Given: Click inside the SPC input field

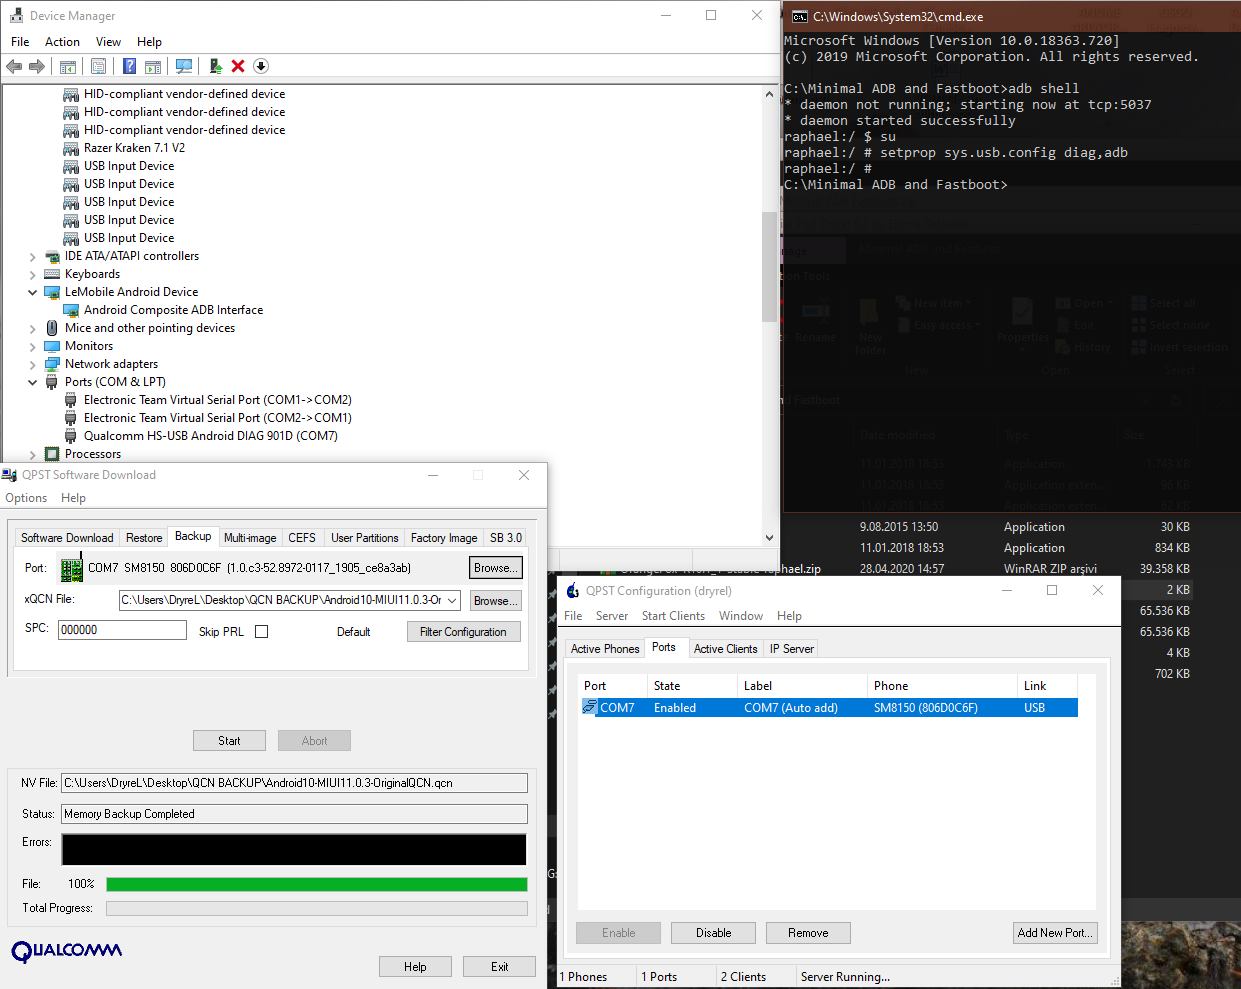Looking at the screenshot, I should pos(122,630).
